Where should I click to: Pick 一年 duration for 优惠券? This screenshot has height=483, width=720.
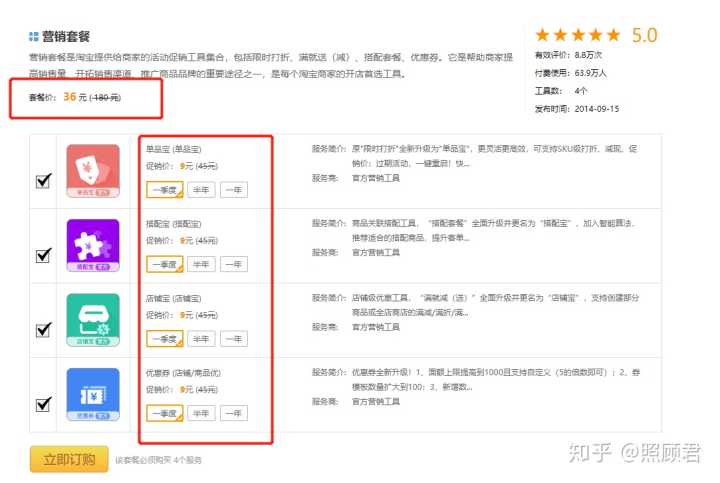234,413
